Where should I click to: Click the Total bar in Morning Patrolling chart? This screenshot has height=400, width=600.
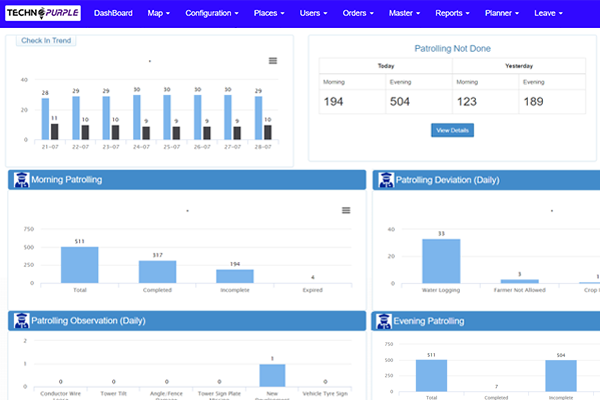pyautogui.click(x=80, y=265)
